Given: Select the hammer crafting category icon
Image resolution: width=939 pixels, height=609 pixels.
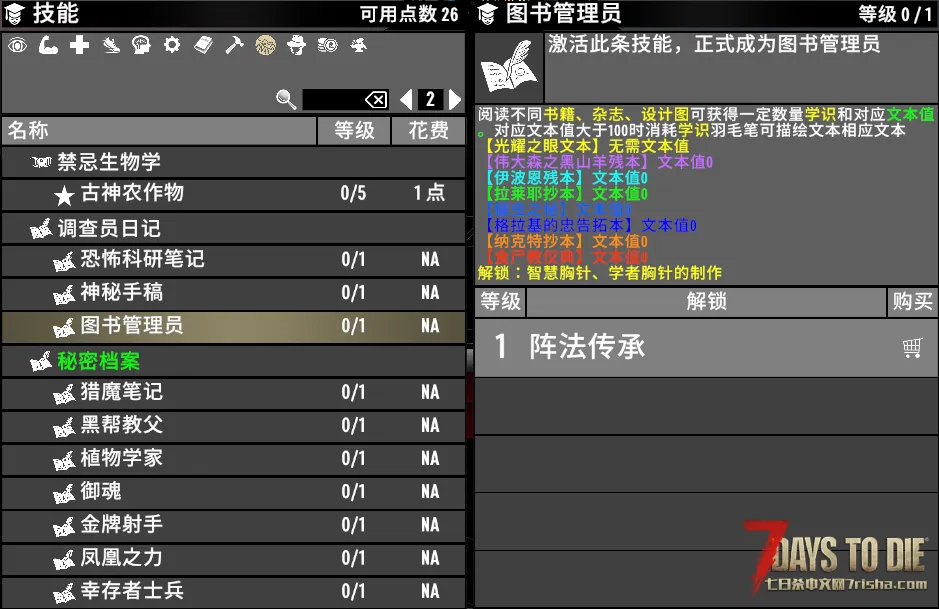Looking at the screenshot, I should coord(234,45).
